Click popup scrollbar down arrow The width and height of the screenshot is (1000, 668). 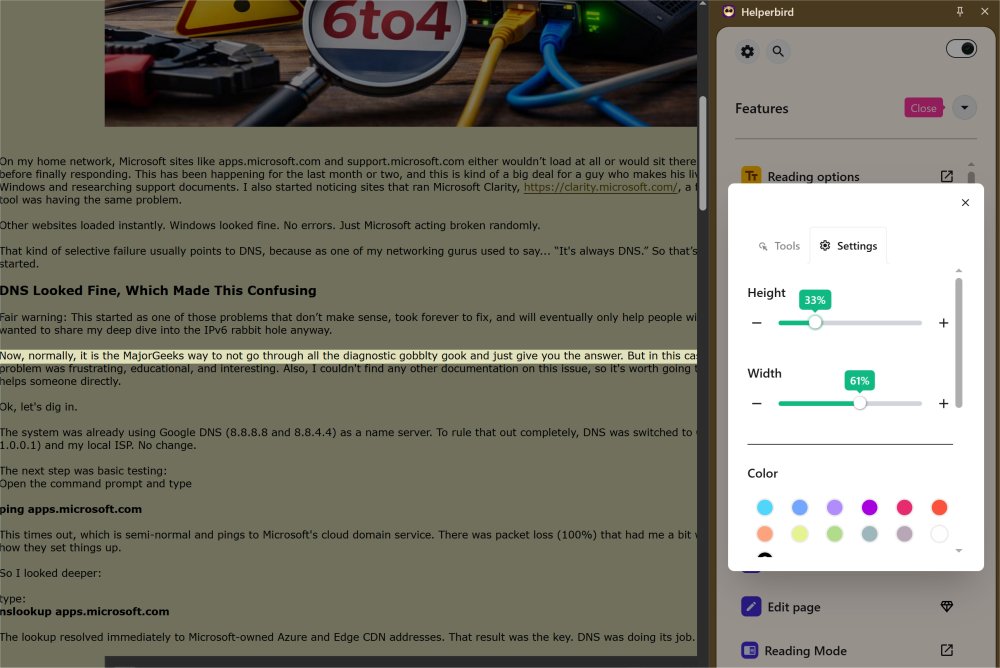click(x=959, y=551)
